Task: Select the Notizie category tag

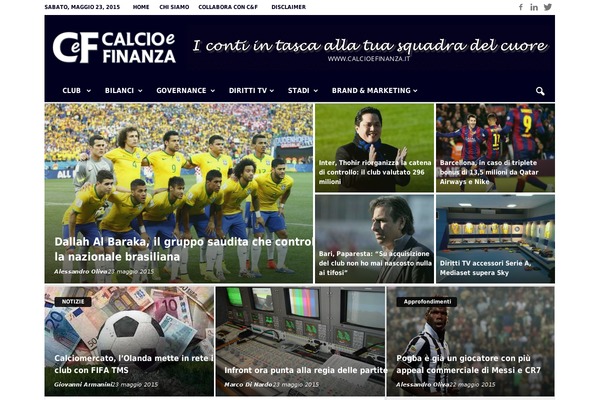Action: click(x=73, y=302)
